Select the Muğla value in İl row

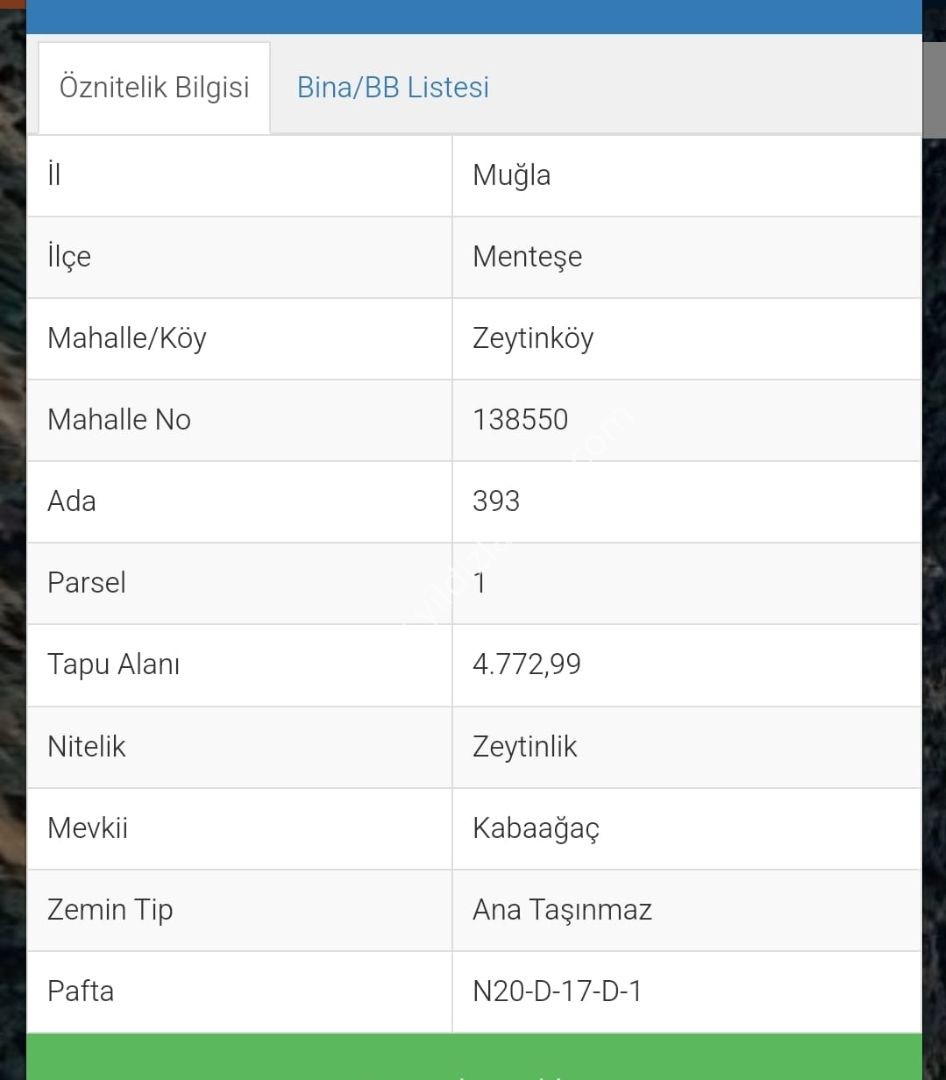coord(511,176)
